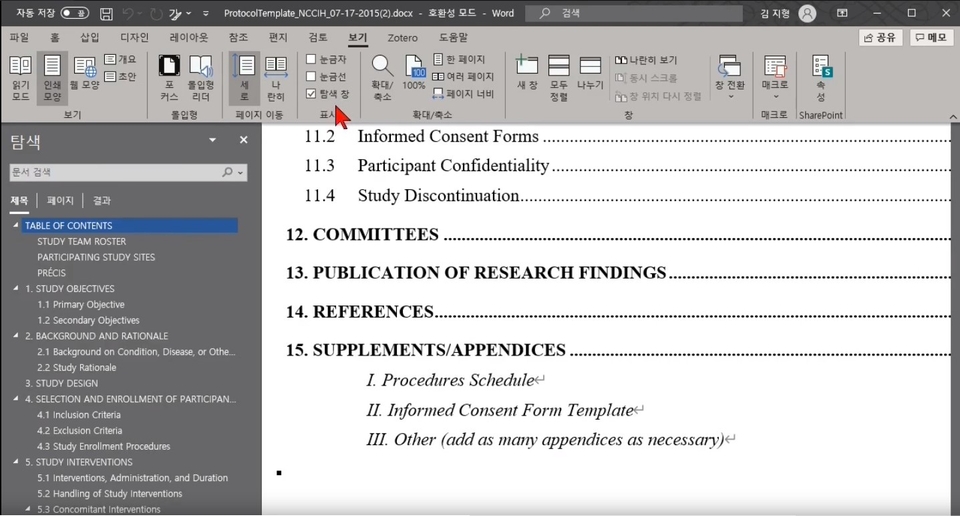Open search options dropdown in navigation pane

(241, 173)
